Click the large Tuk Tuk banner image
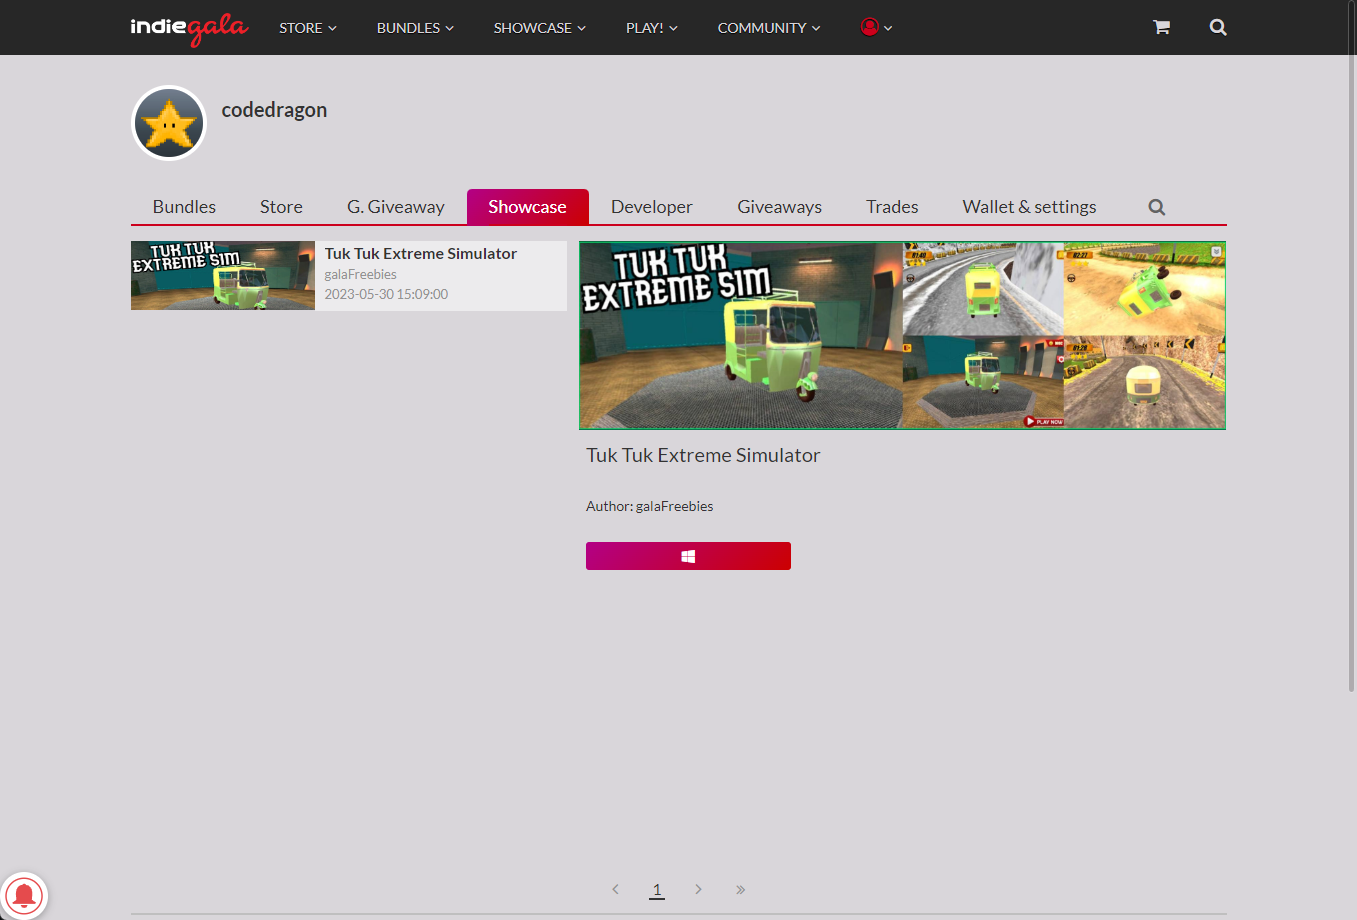Screen dimensions: 1357x920 (902, 335)
